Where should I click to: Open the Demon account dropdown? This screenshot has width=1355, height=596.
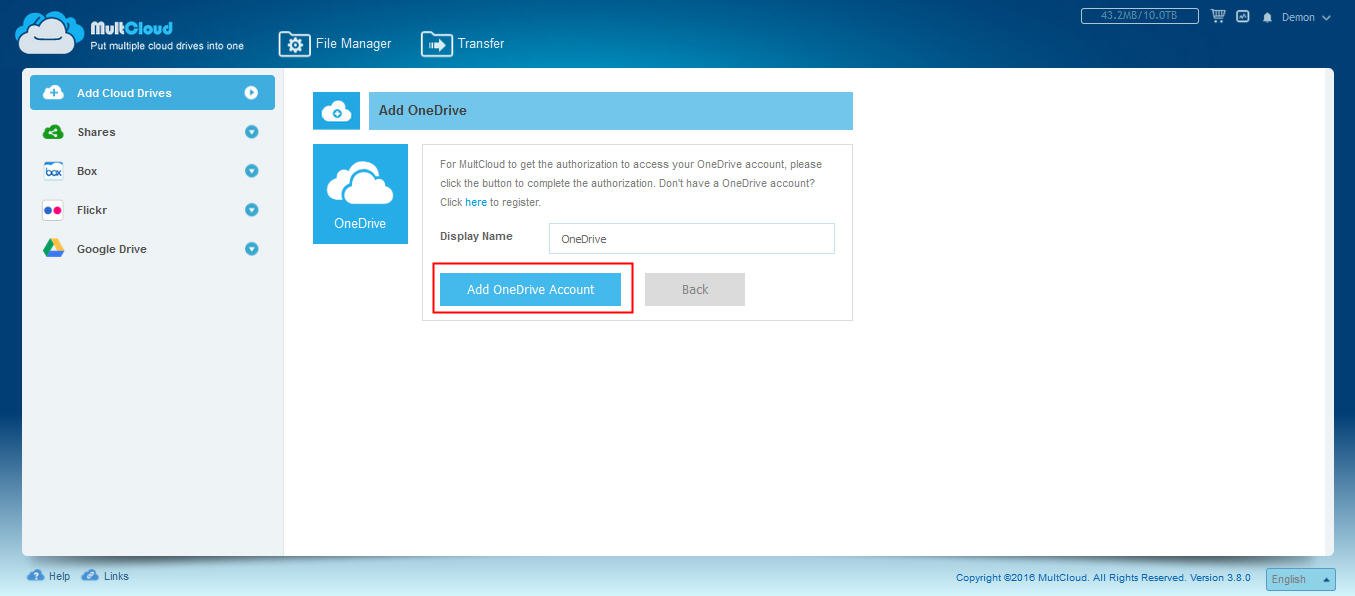point(1306,18)
